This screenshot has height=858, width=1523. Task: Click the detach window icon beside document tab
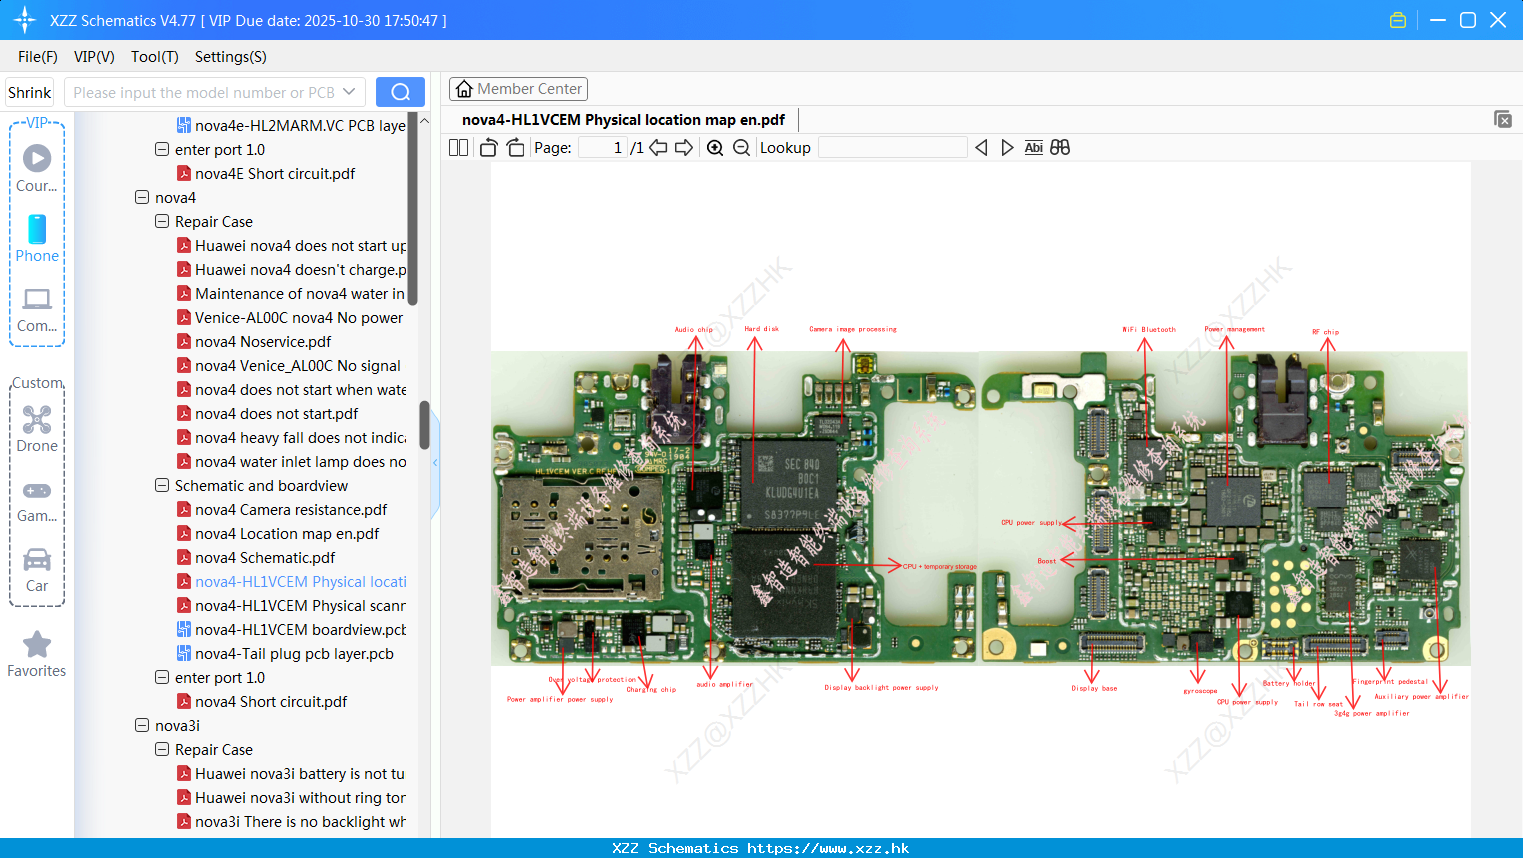point(1503,119)
